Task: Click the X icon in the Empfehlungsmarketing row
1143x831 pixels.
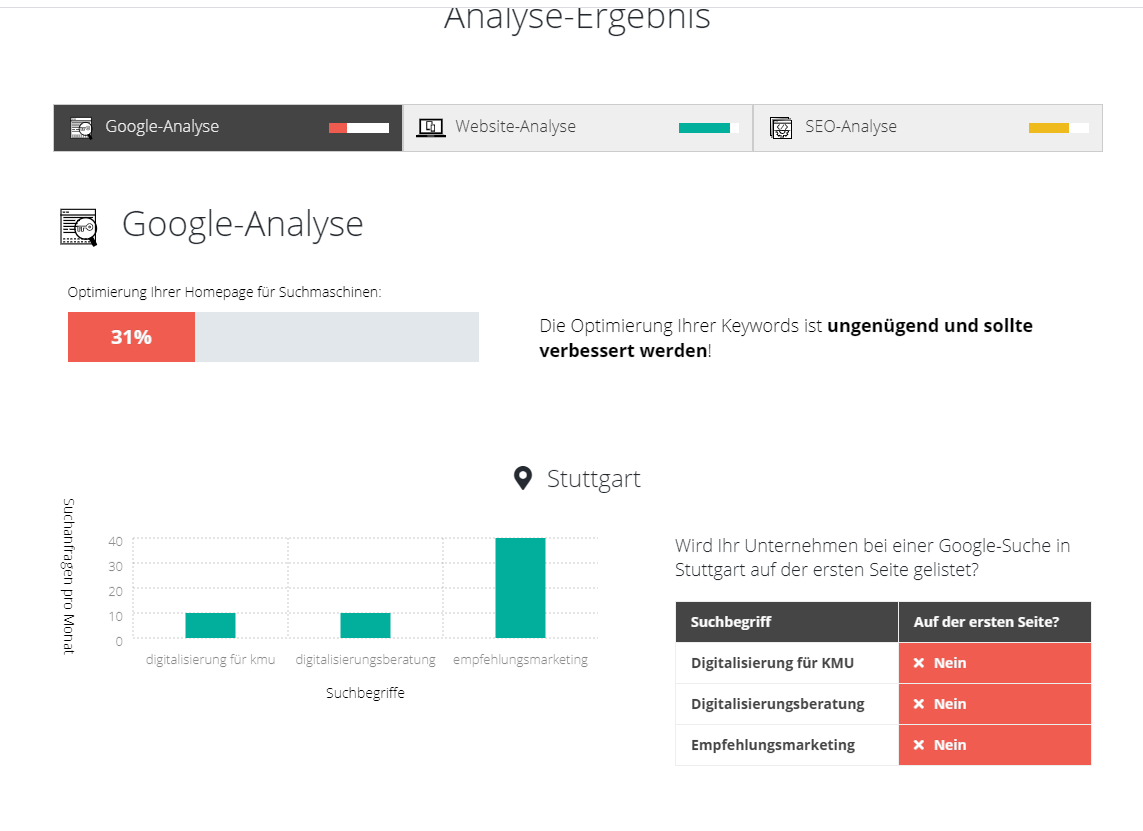Action: 918,745
